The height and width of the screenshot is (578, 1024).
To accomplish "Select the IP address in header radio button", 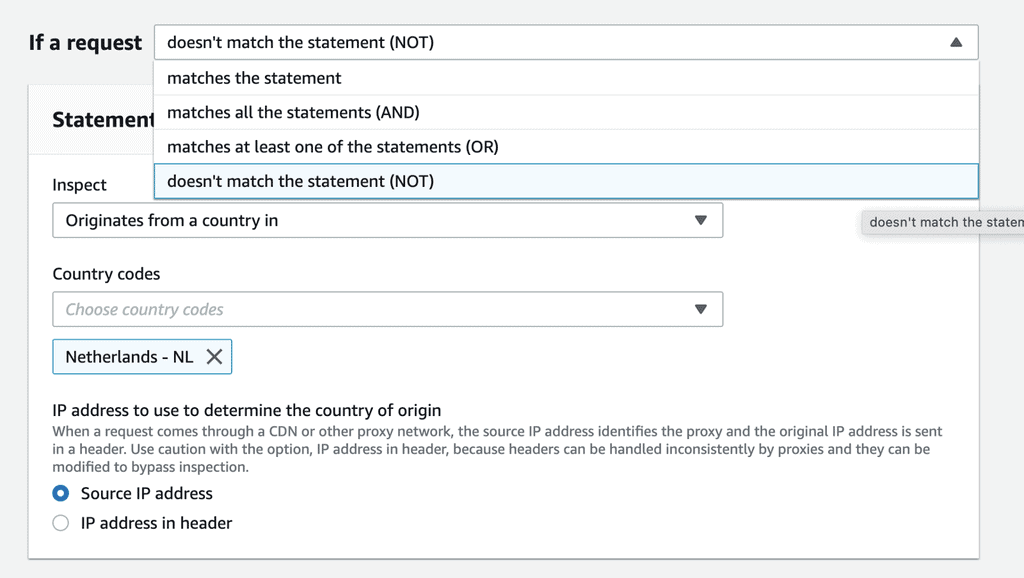I will tap(61, 523).
